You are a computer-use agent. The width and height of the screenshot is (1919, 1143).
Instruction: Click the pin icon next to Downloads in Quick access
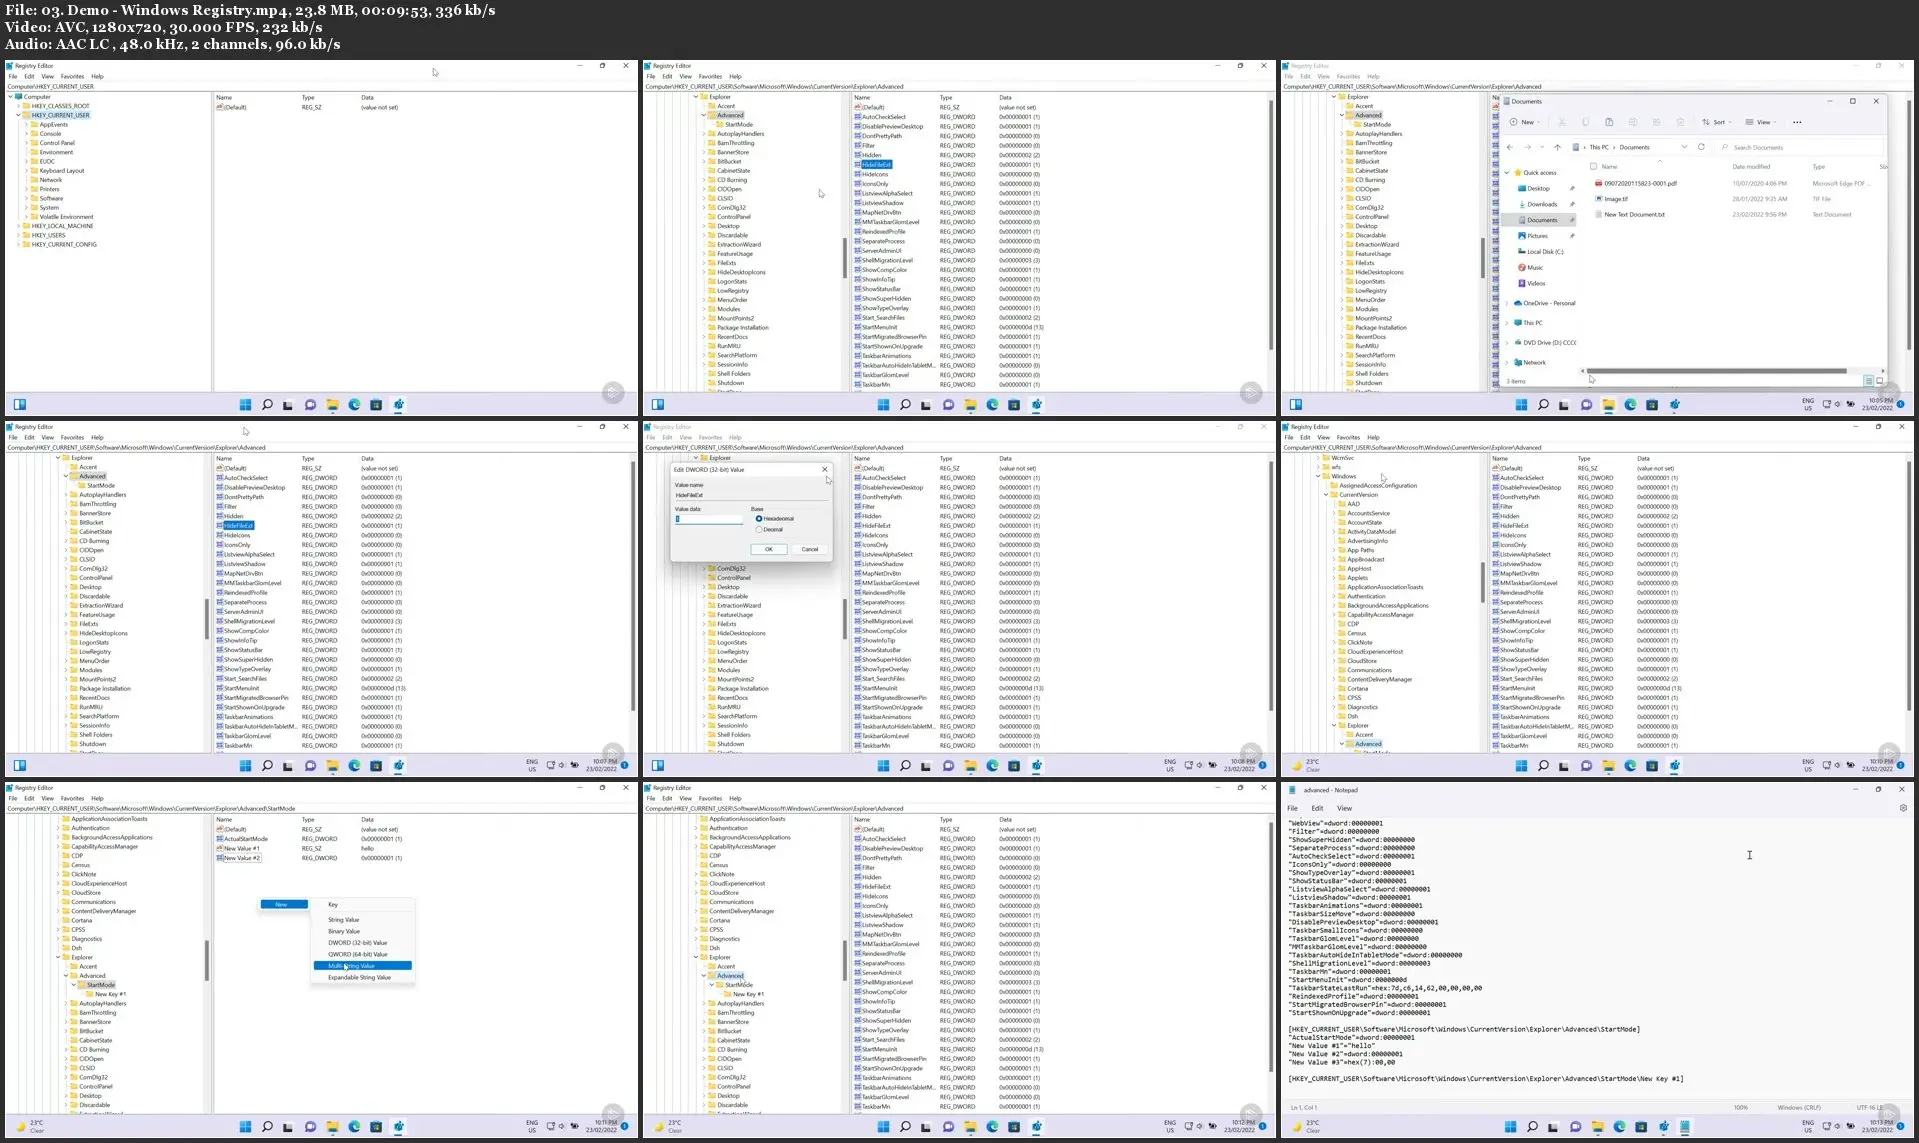1573,204
